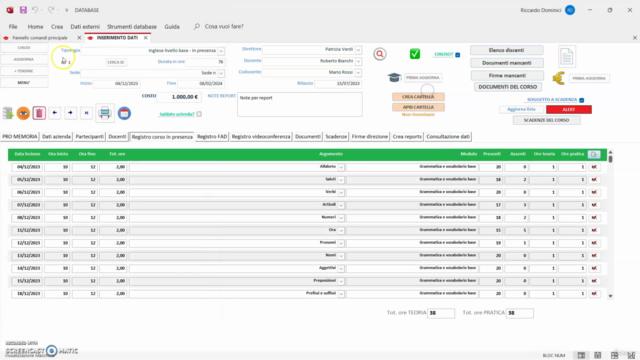Click the Elenco discenti button

point(507,50)
